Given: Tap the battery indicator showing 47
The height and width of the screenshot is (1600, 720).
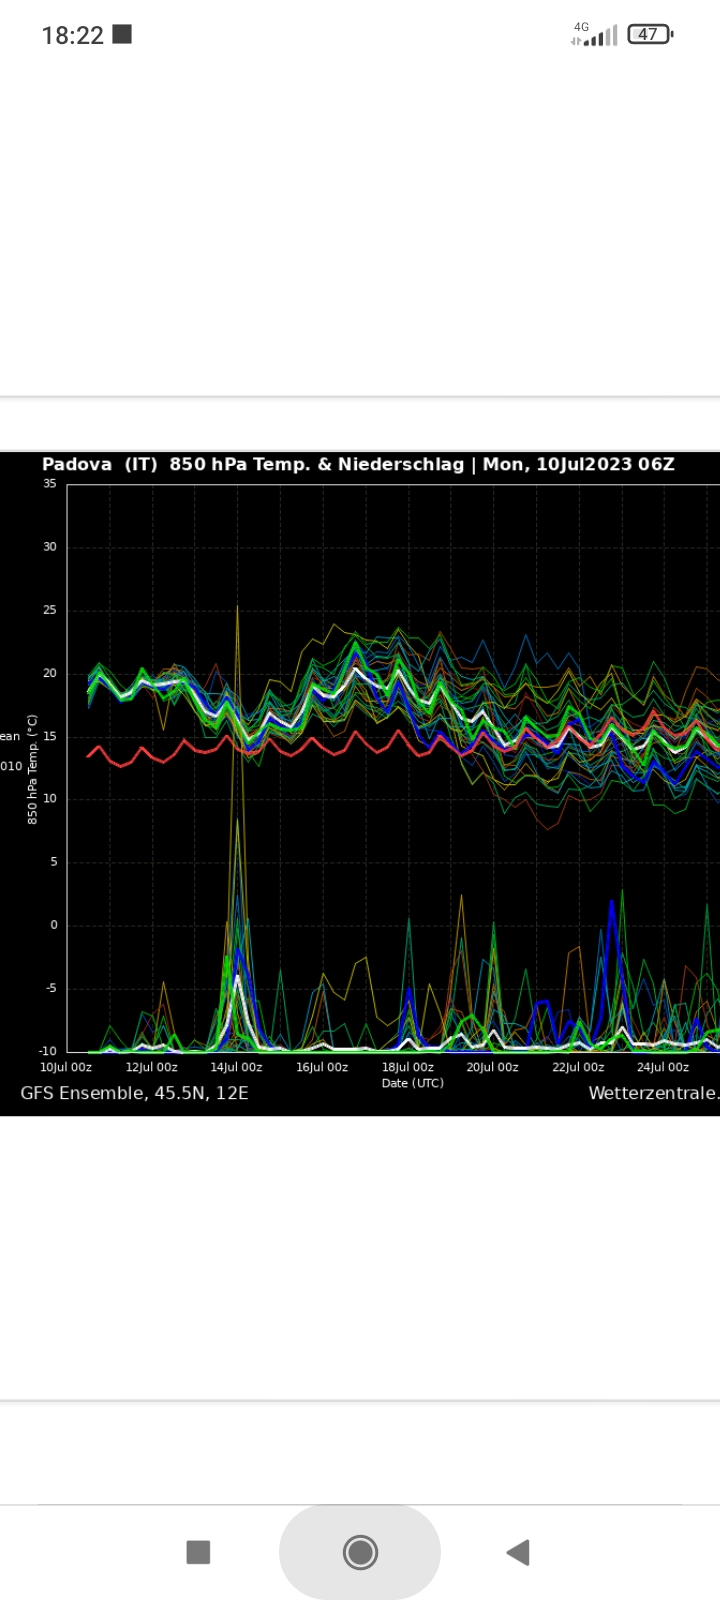Looking at the screenshot, I should click(x=650, y=35).
